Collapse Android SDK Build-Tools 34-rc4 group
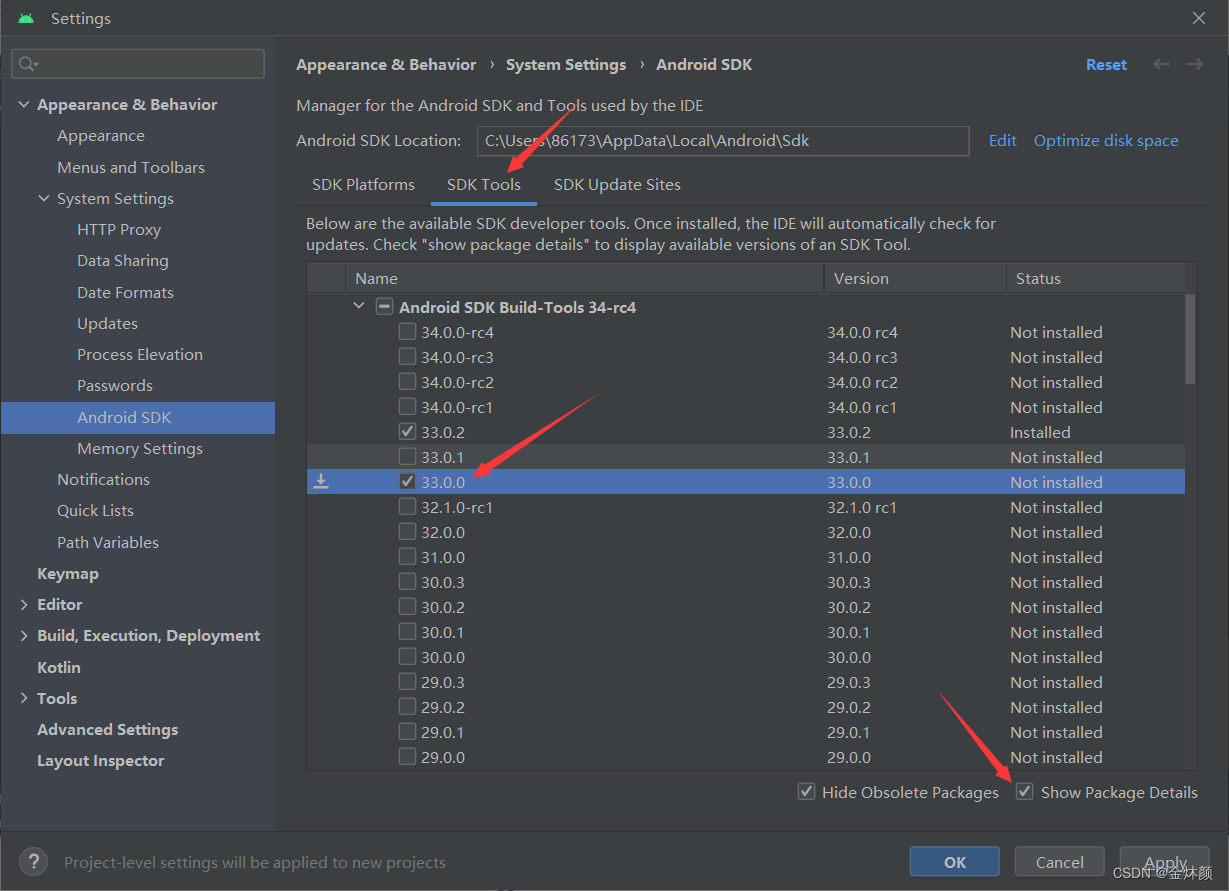This screenshot has height=891, width=1229. [359, 307]
